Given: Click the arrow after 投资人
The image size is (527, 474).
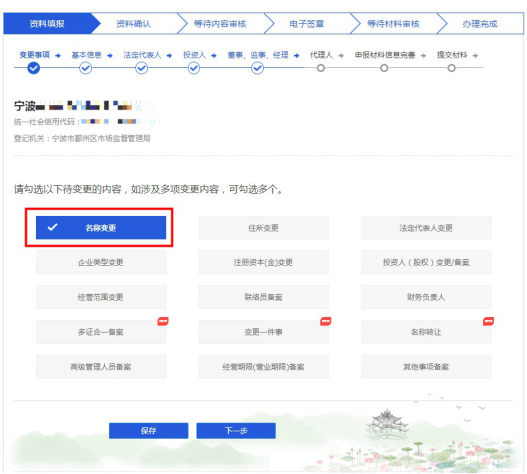Looking at the screenshot, I should click(214, 55).
